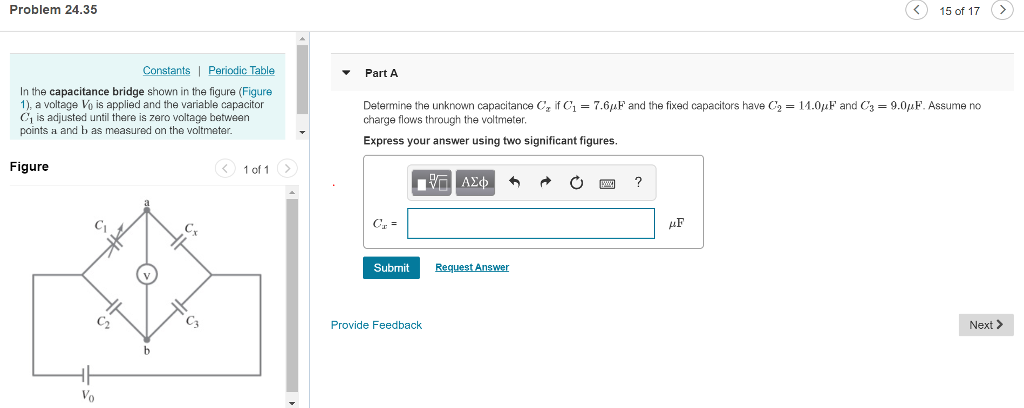
Task: Reset the answer box
Action: click(x=575, y=183)
